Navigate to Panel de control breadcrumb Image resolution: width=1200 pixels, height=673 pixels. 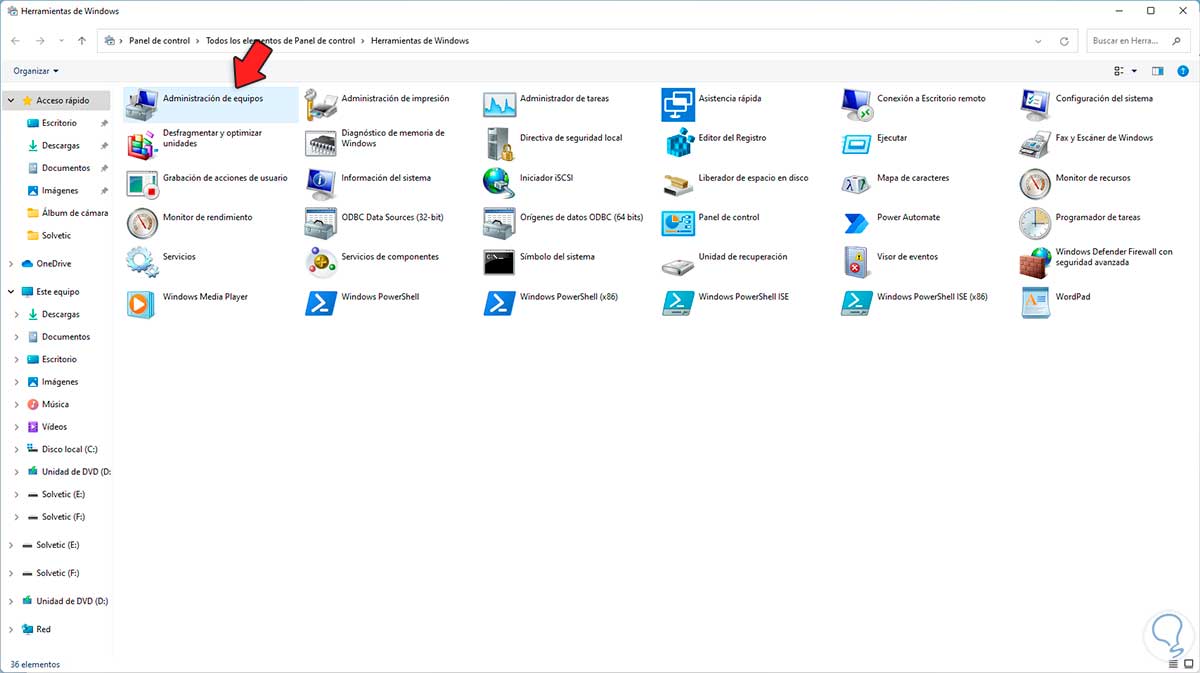point(159,41)
